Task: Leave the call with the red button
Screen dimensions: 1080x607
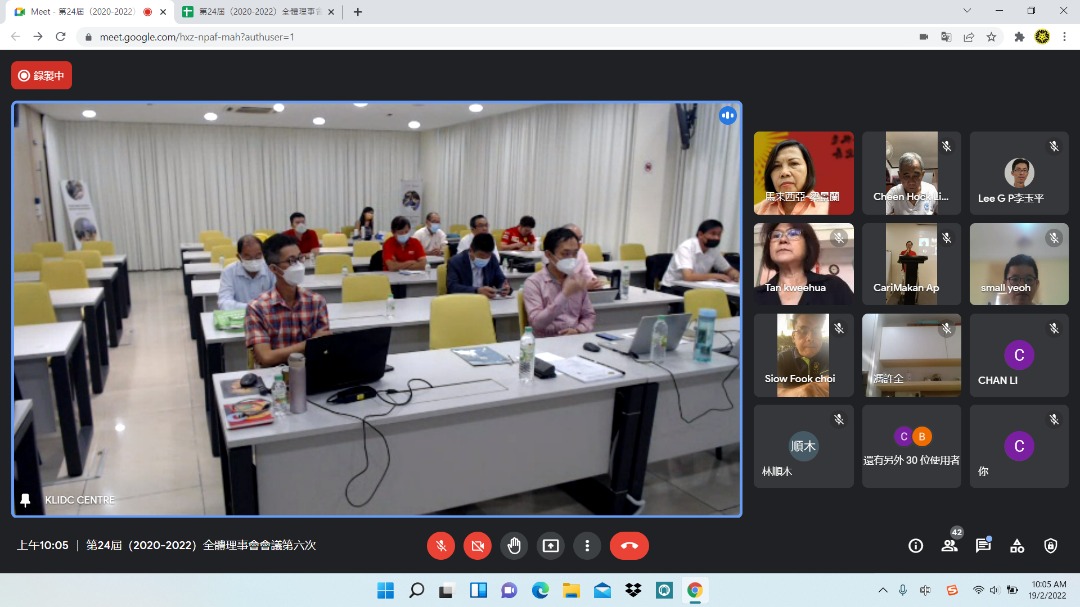Action: tap(629, 545)
